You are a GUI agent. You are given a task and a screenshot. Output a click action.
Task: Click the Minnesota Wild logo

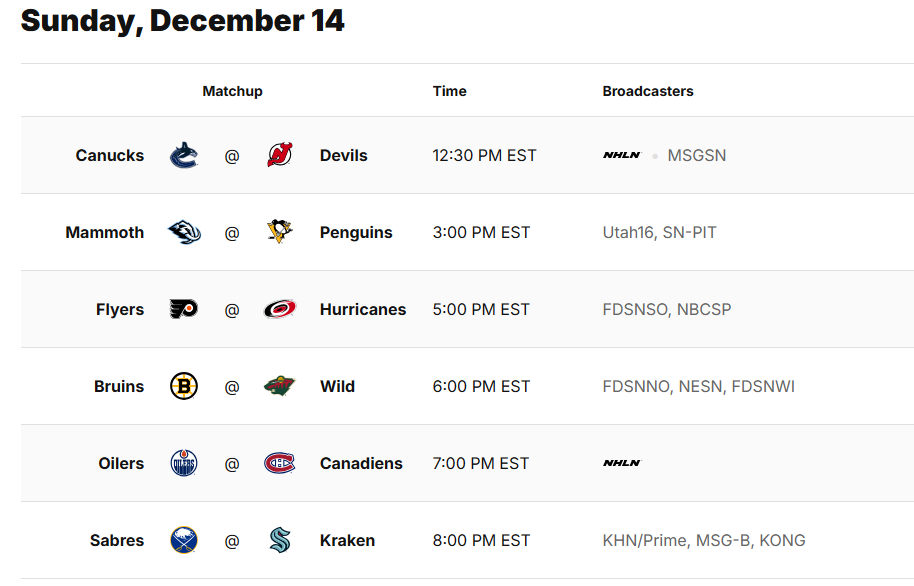(x=280, y=386)
